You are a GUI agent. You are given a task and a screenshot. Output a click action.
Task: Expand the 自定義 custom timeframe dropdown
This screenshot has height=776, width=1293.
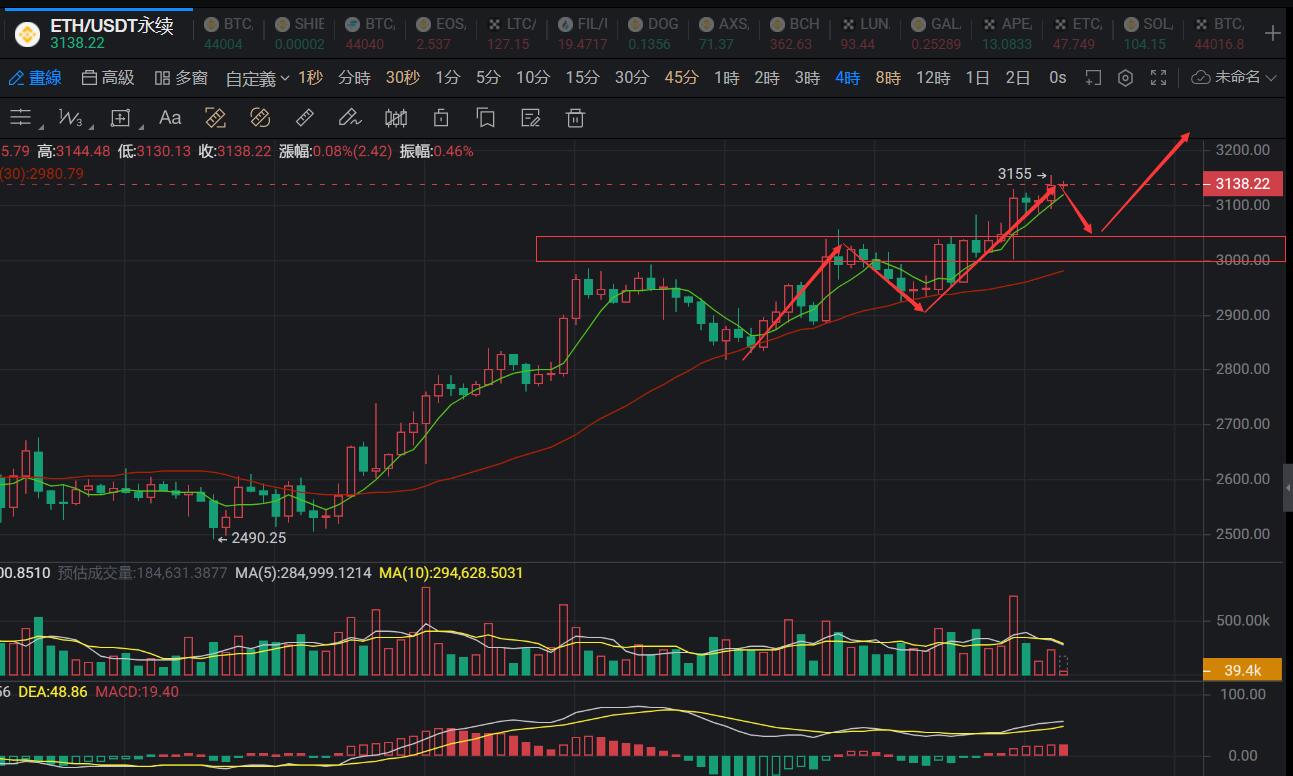(x=257, y=78)
